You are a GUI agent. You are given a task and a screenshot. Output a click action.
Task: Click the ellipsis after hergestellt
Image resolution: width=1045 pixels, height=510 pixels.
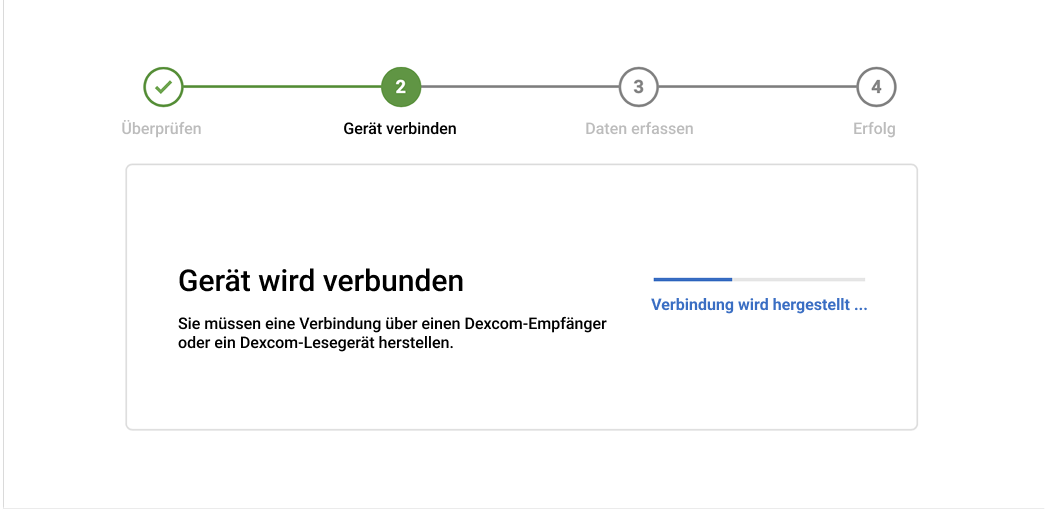click(860, 306)
